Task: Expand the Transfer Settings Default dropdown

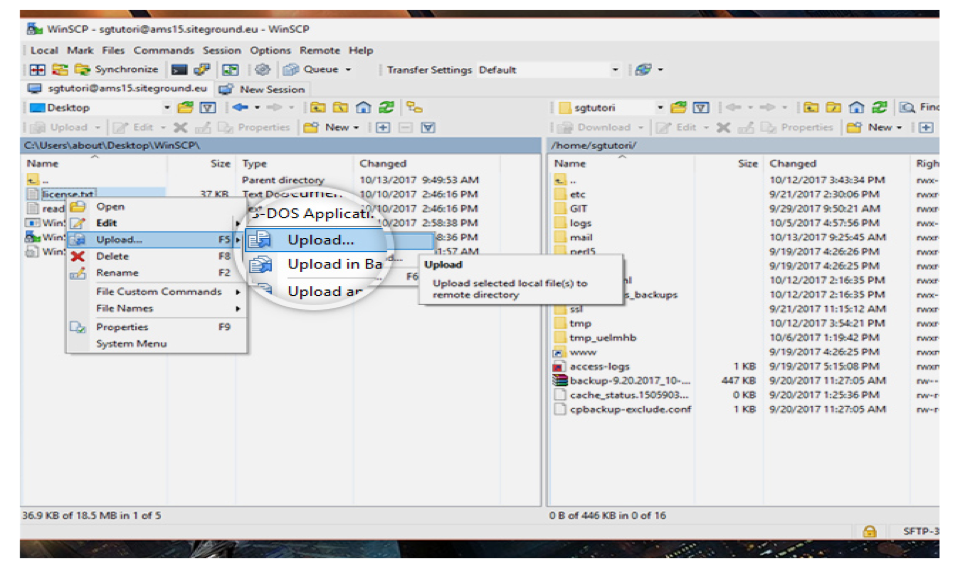Action: [615, 70]
